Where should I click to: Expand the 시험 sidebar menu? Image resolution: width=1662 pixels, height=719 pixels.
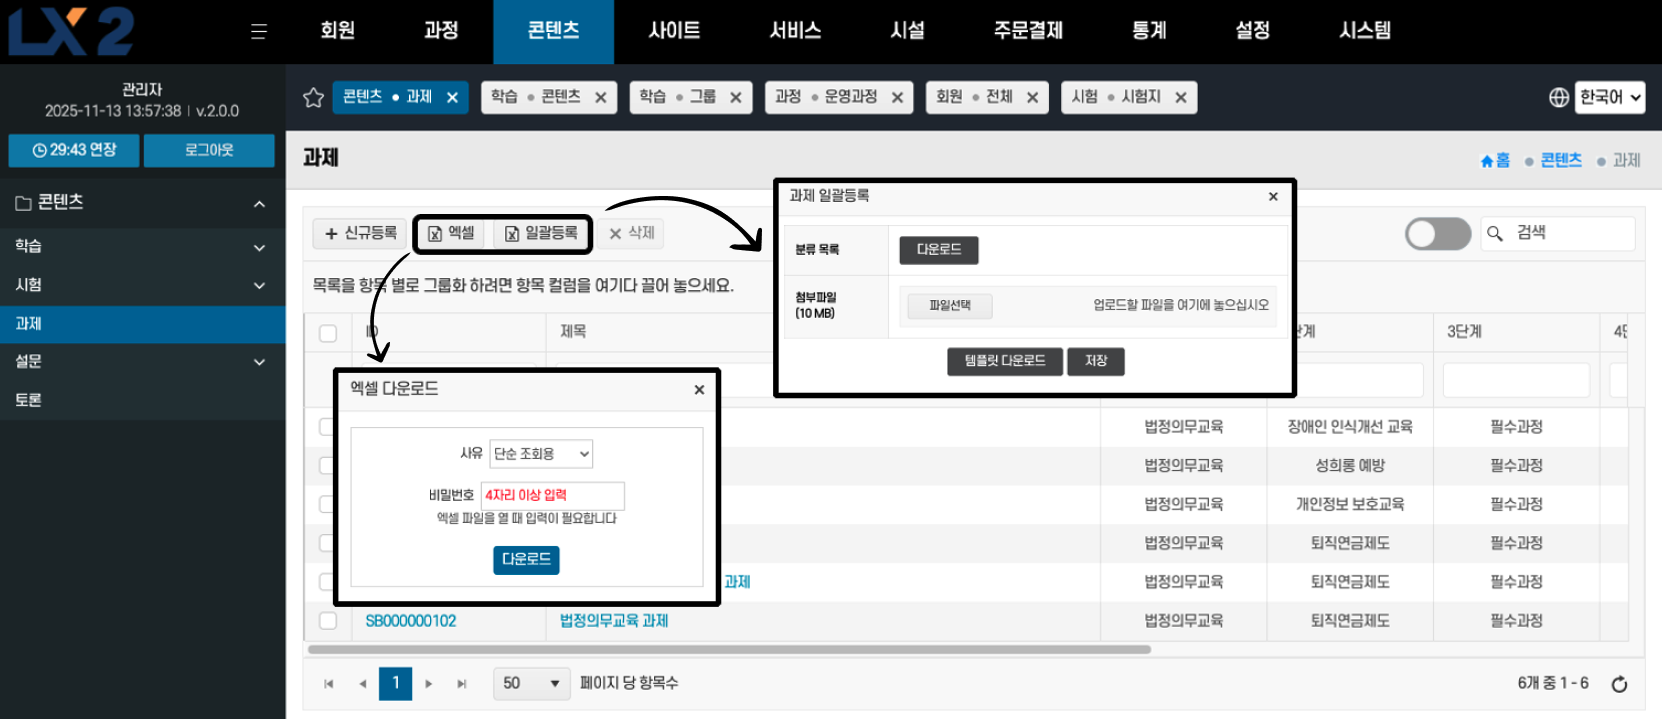coord(259,286)
